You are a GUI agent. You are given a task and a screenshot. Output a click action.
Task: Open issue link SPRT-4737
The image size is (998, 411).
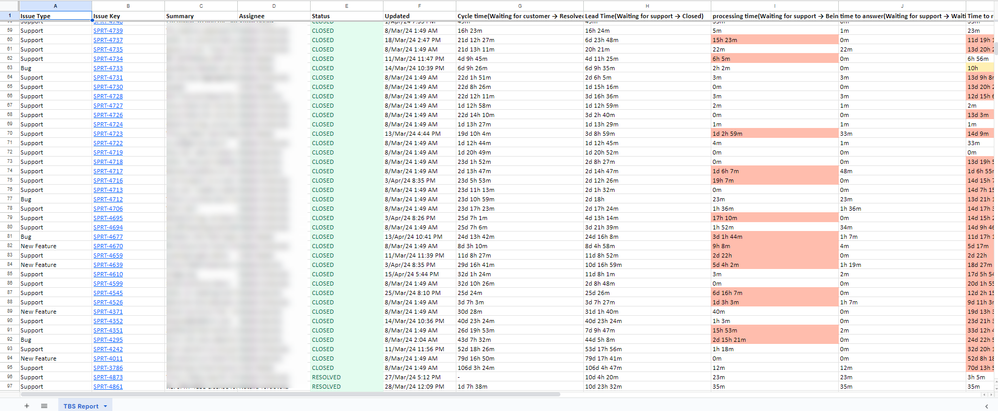(108, 40)
